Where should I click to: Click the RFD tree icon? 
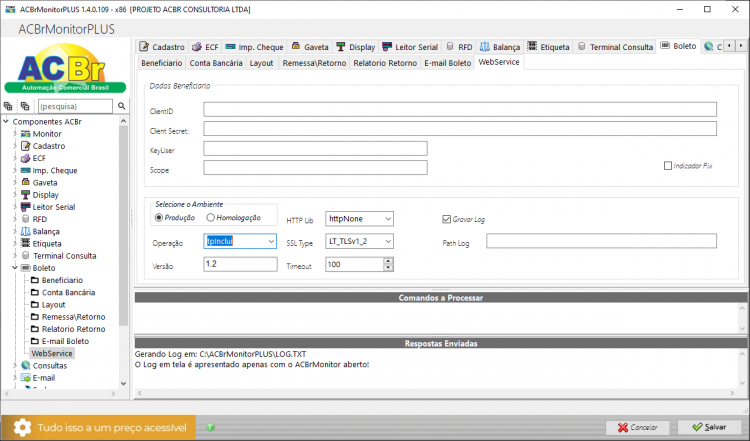(25, 219)
